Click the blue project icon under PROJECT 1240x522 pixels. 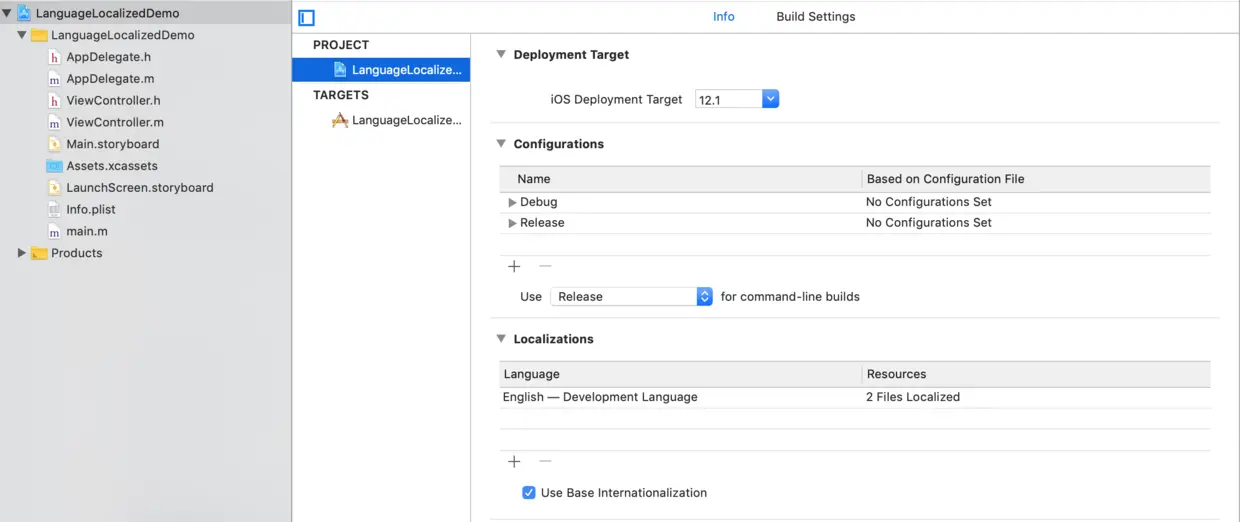[x=340, y=70]
